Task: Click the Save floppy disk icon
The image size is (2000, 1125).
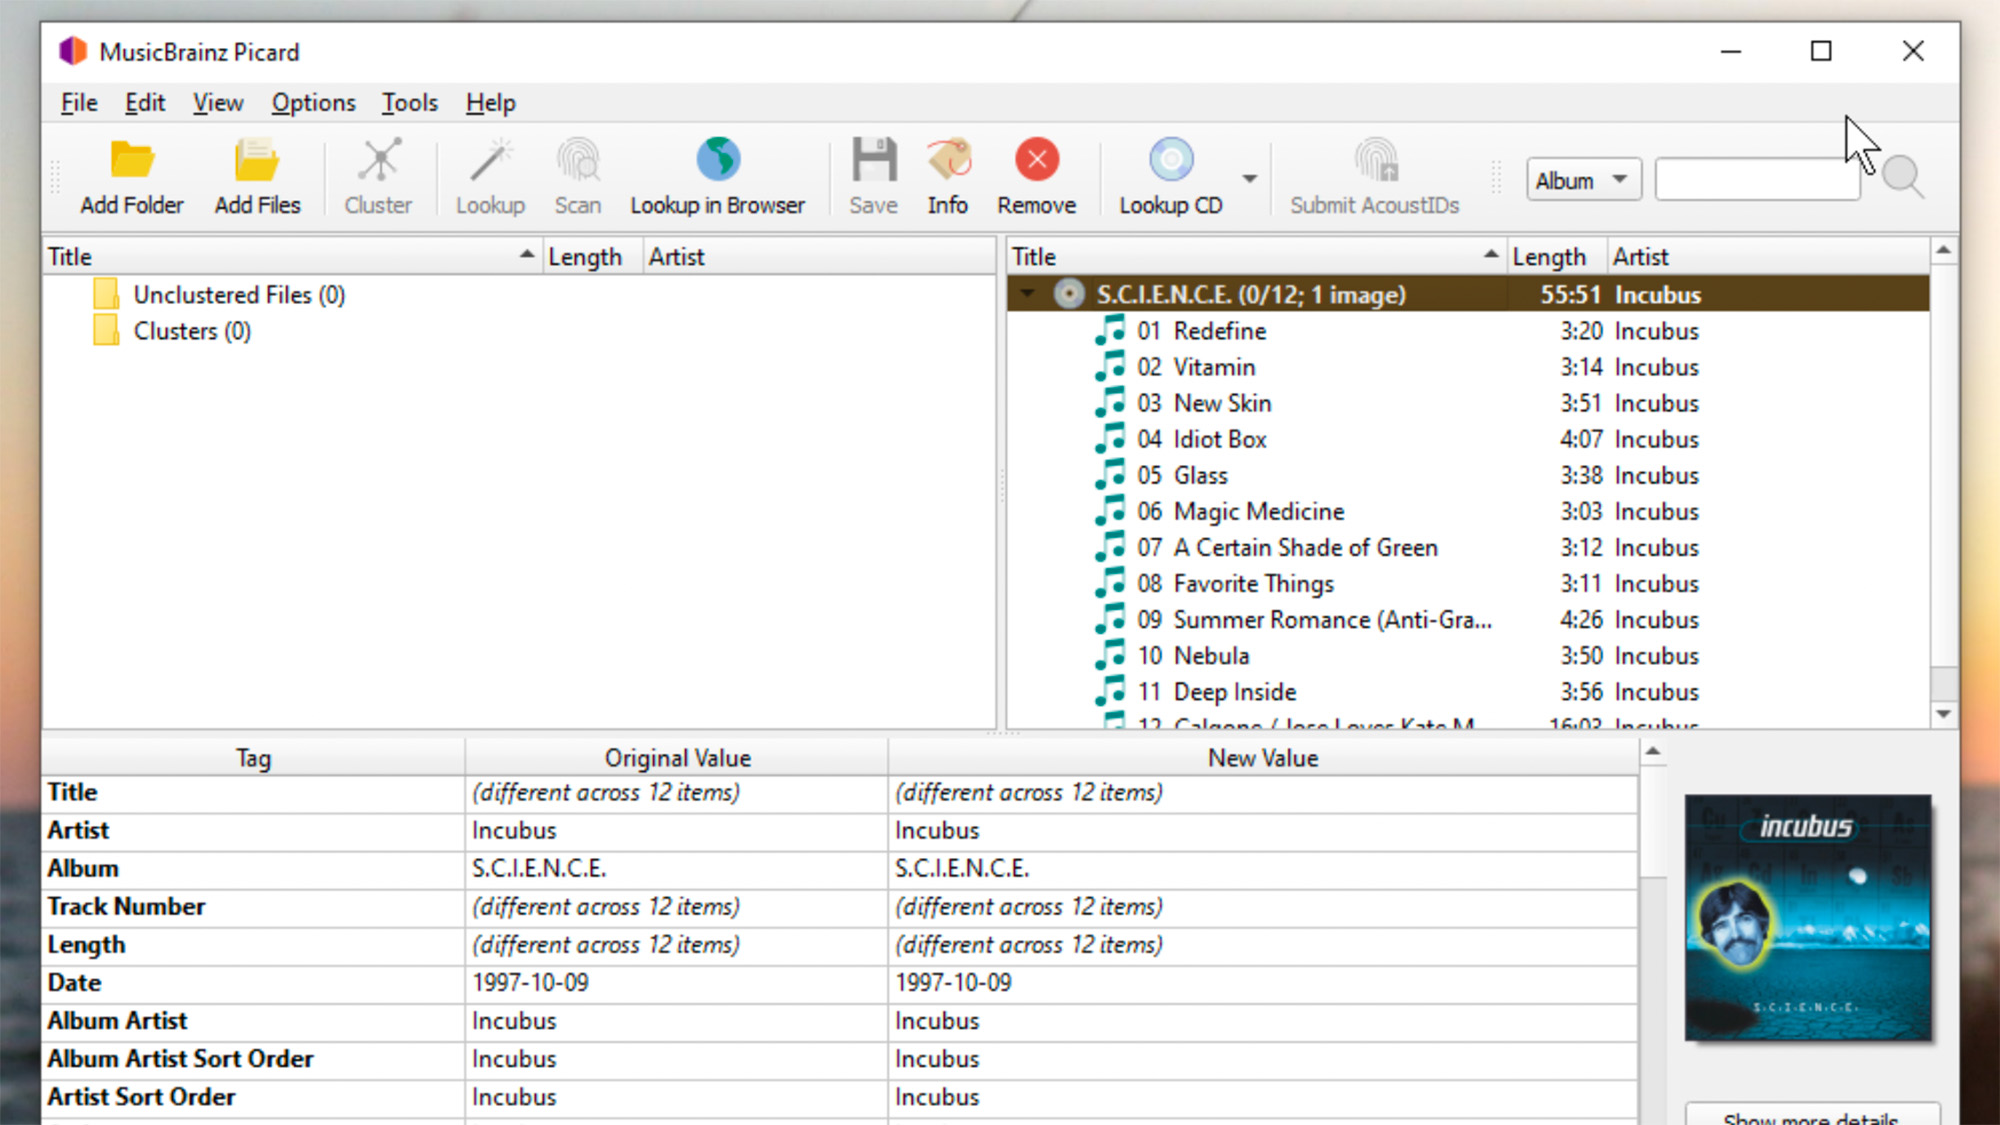Action: (873, 160)
